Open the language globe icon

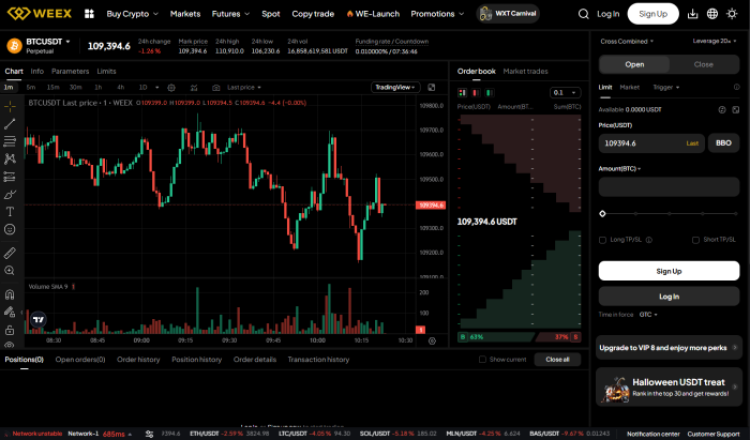pos(712,14)
